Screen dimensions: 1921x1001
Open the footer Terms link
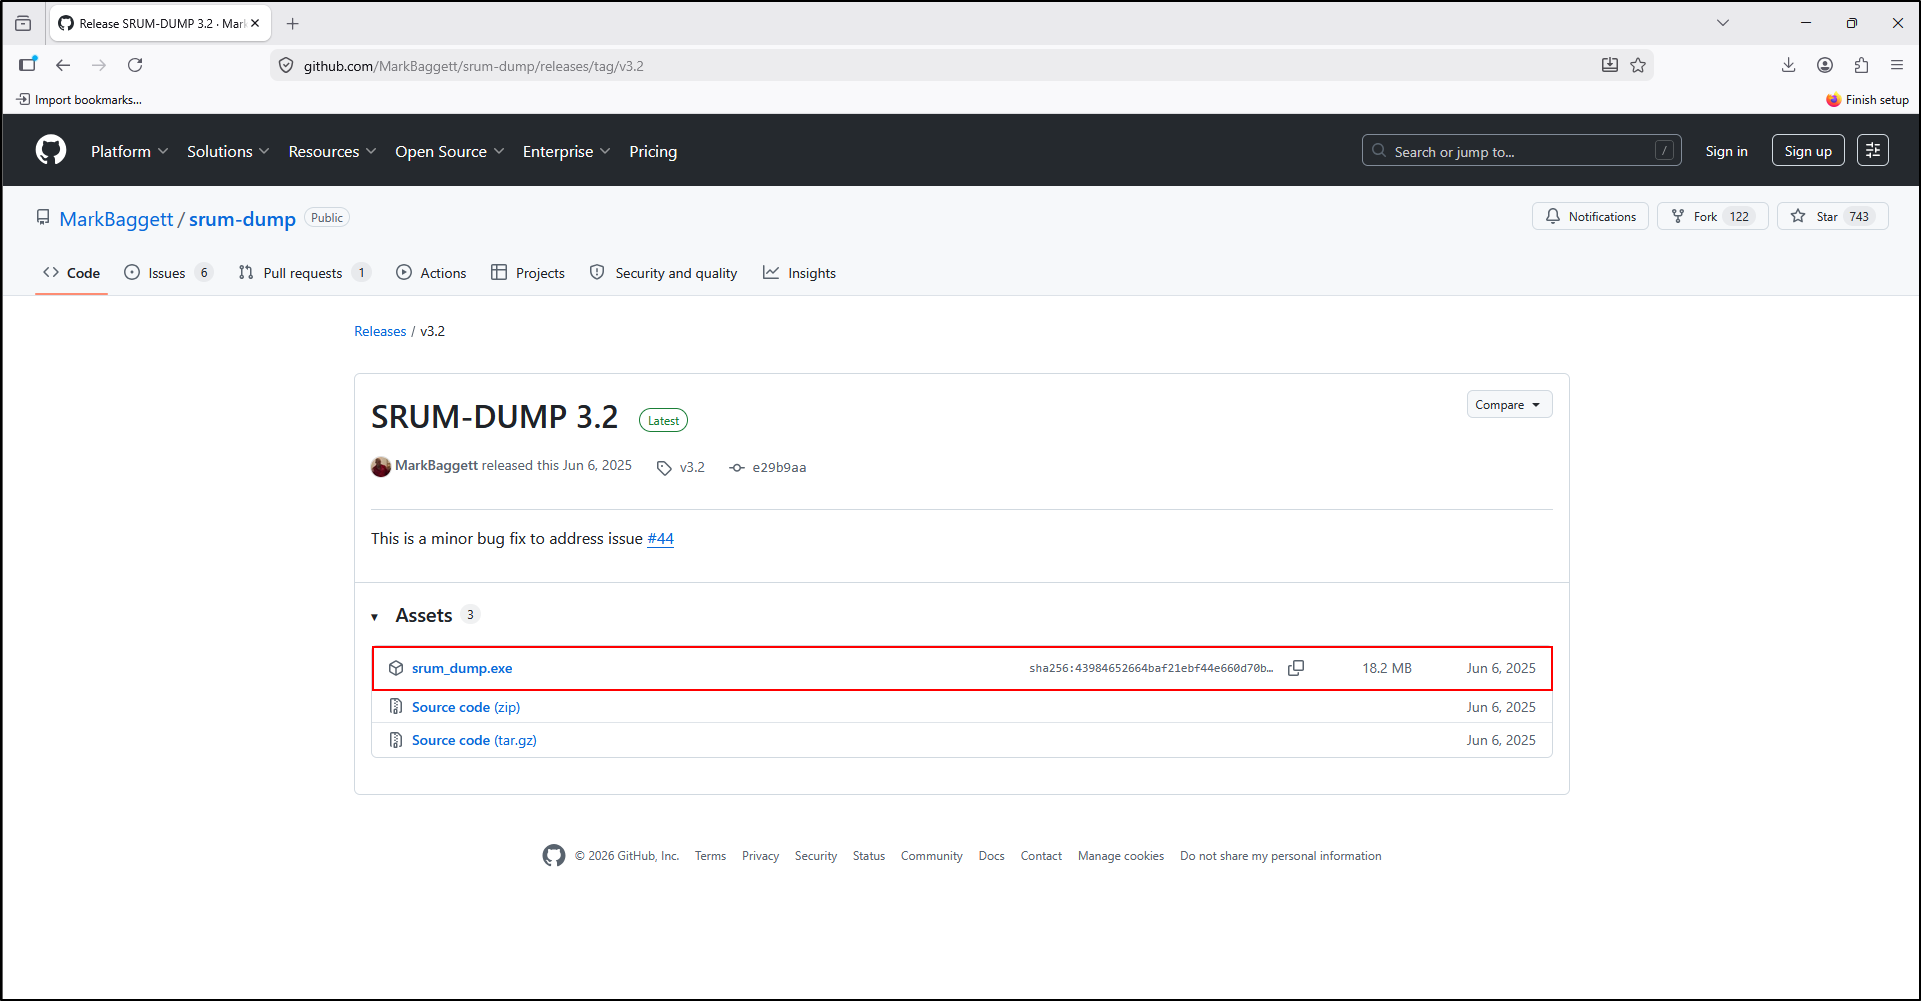(x=710, y=856)
